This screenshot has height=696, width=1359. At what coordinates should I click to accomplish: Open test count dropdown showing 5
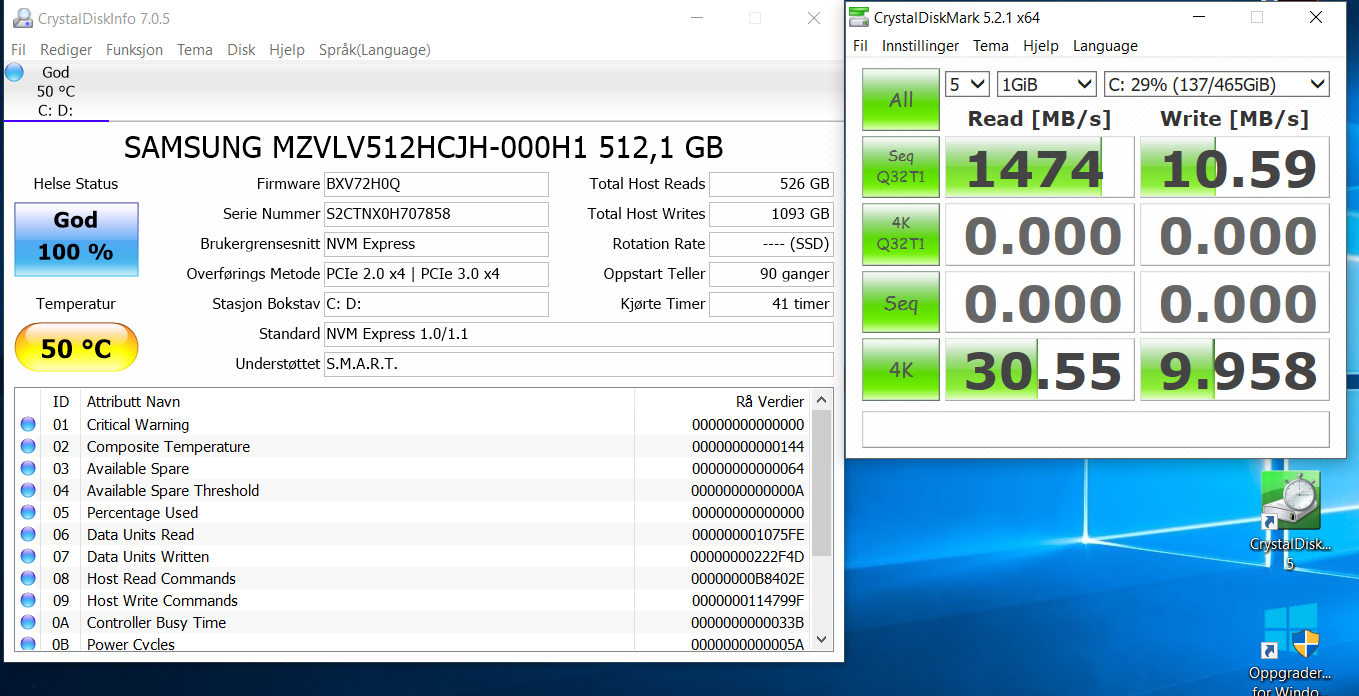967,85
